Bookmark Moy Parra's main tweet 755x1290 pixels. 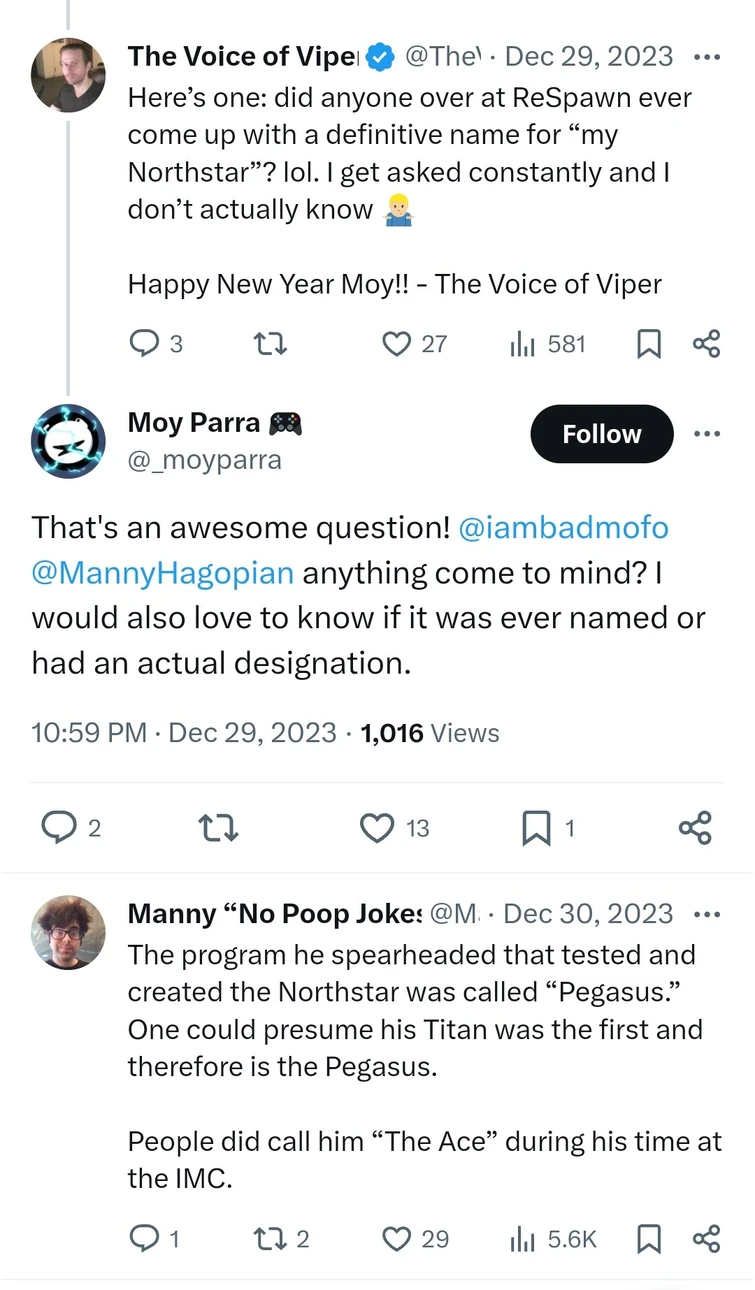pyautogui.click(x=537, y=827)
